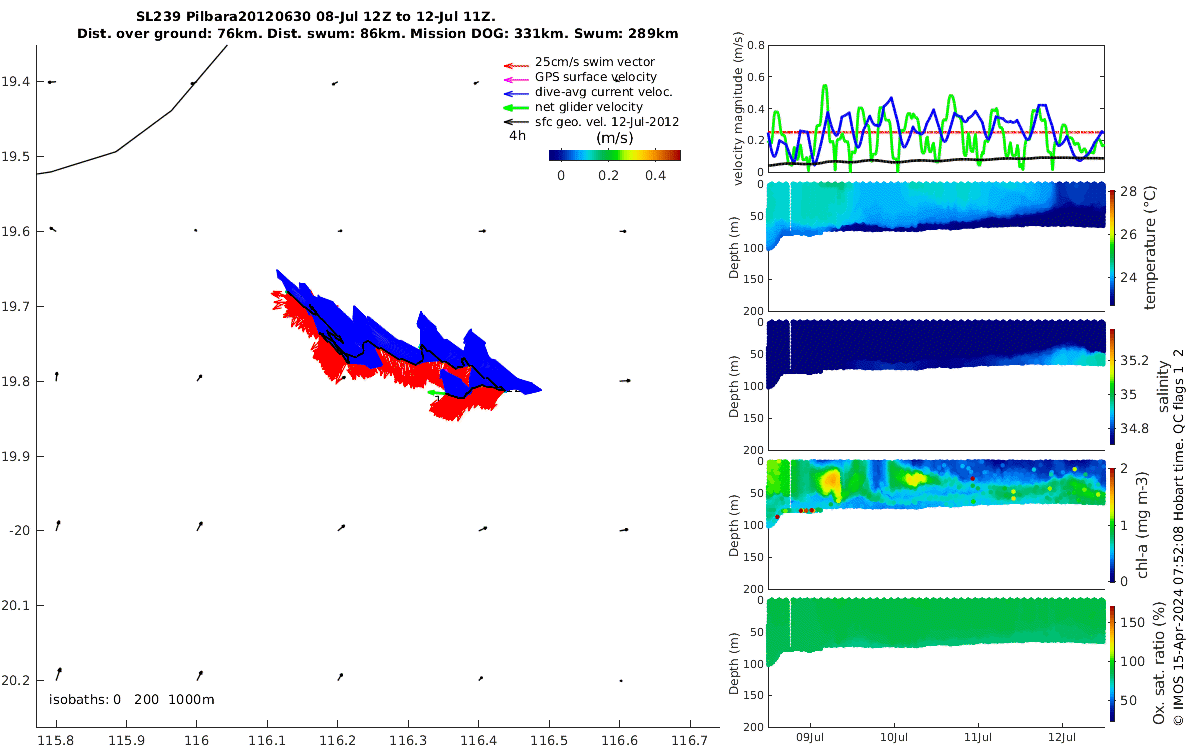
Task: Select the 'net glider velocity' legend label
Action: click(x=589, y=107)
